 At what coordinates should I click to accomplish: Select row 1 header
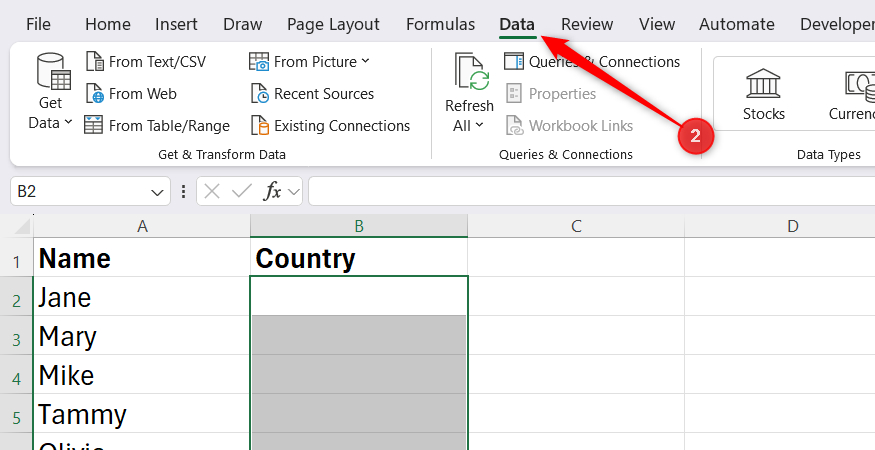(x=16, y=257)
